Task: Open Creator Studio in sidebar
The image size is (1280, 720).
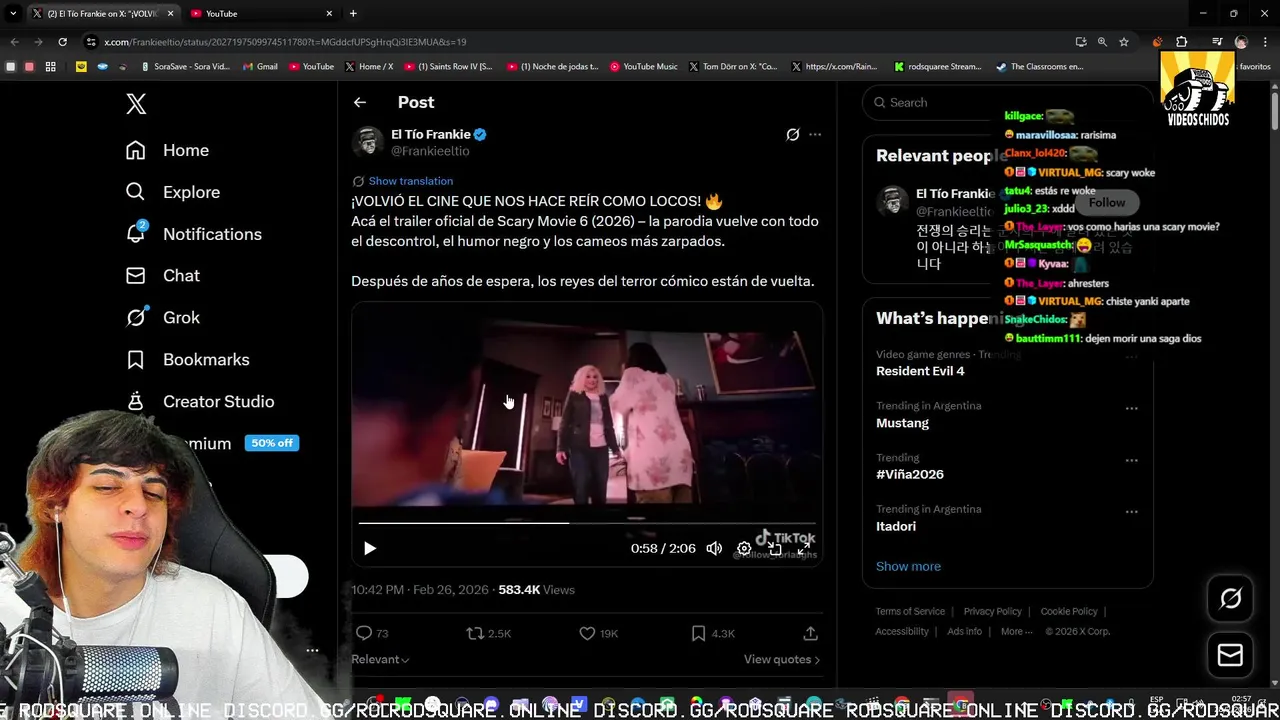Action: [x=199, y=402]
